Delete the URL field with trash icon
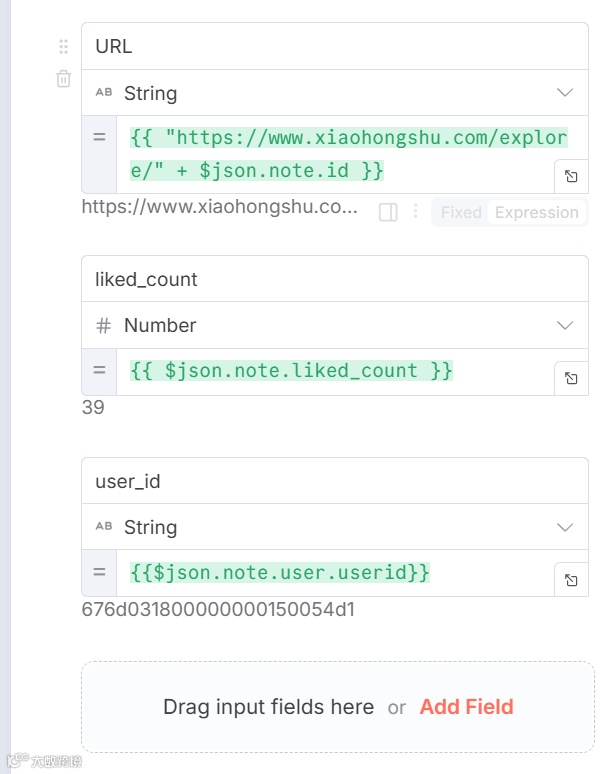 (x=64, y=79)
